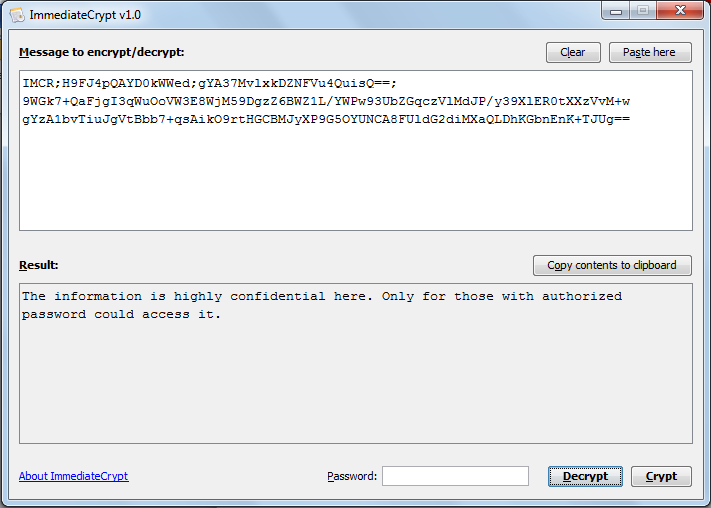
Task: Click the encrypted line ending in TJUg==
Action: point(326,118)
